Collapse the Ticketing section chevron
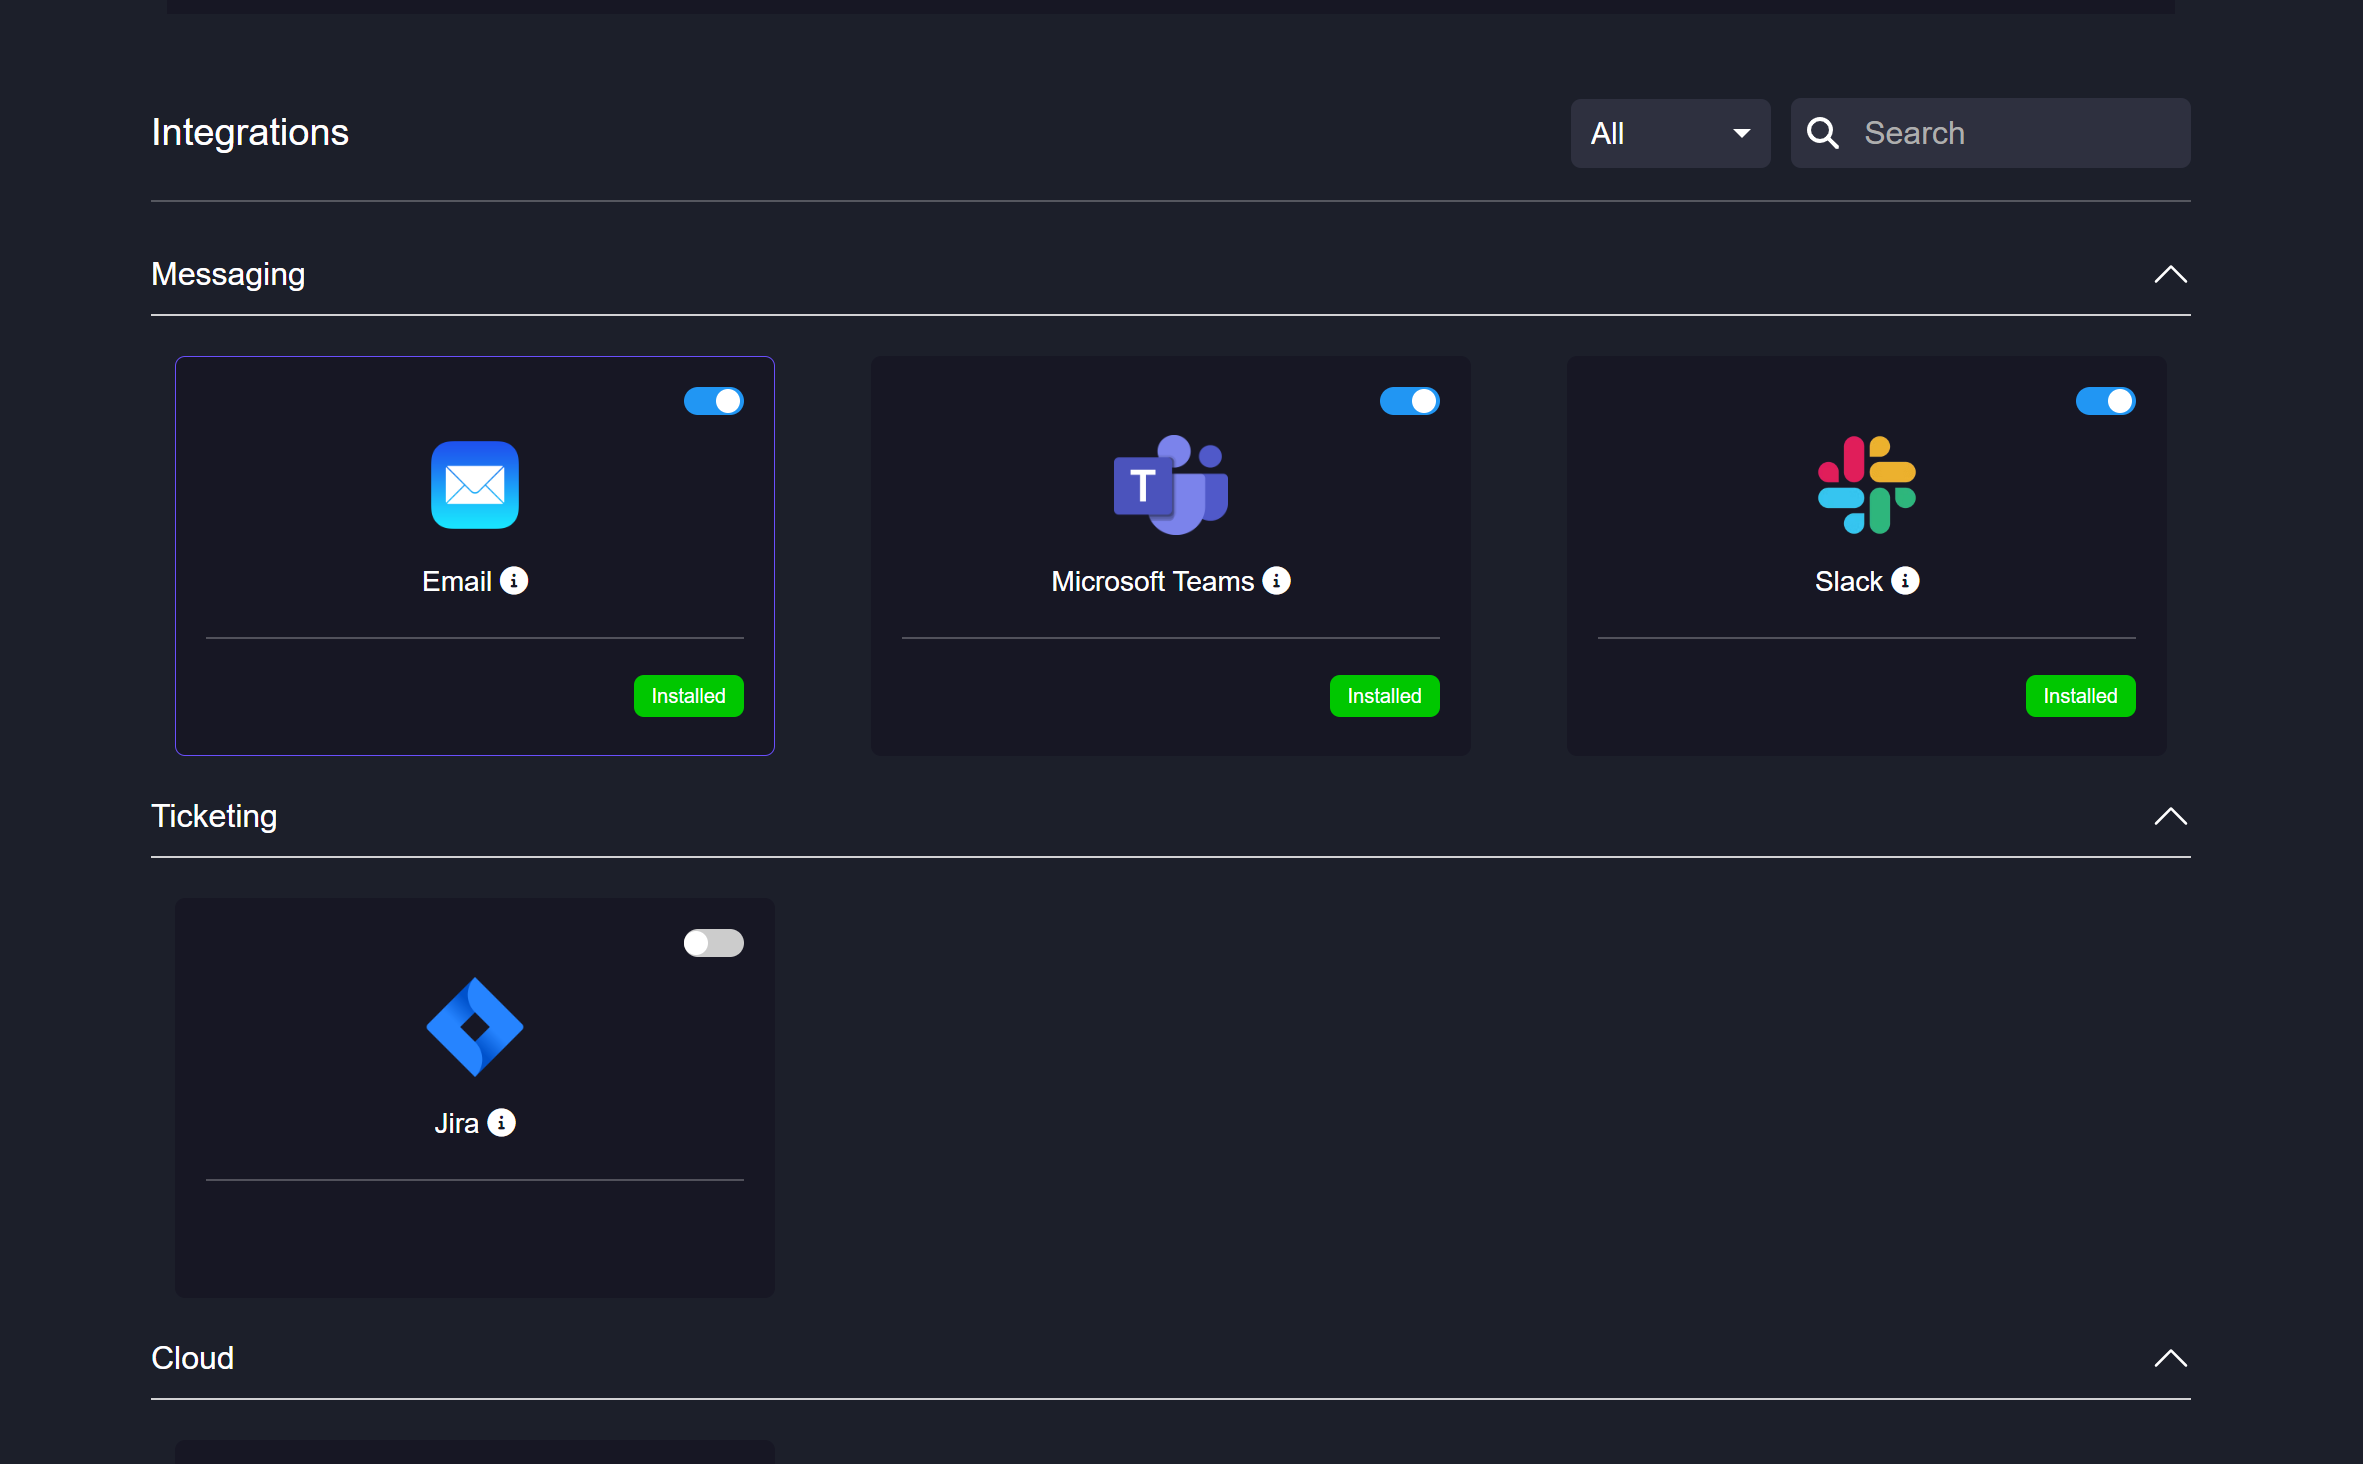 tap(2170, 816)
